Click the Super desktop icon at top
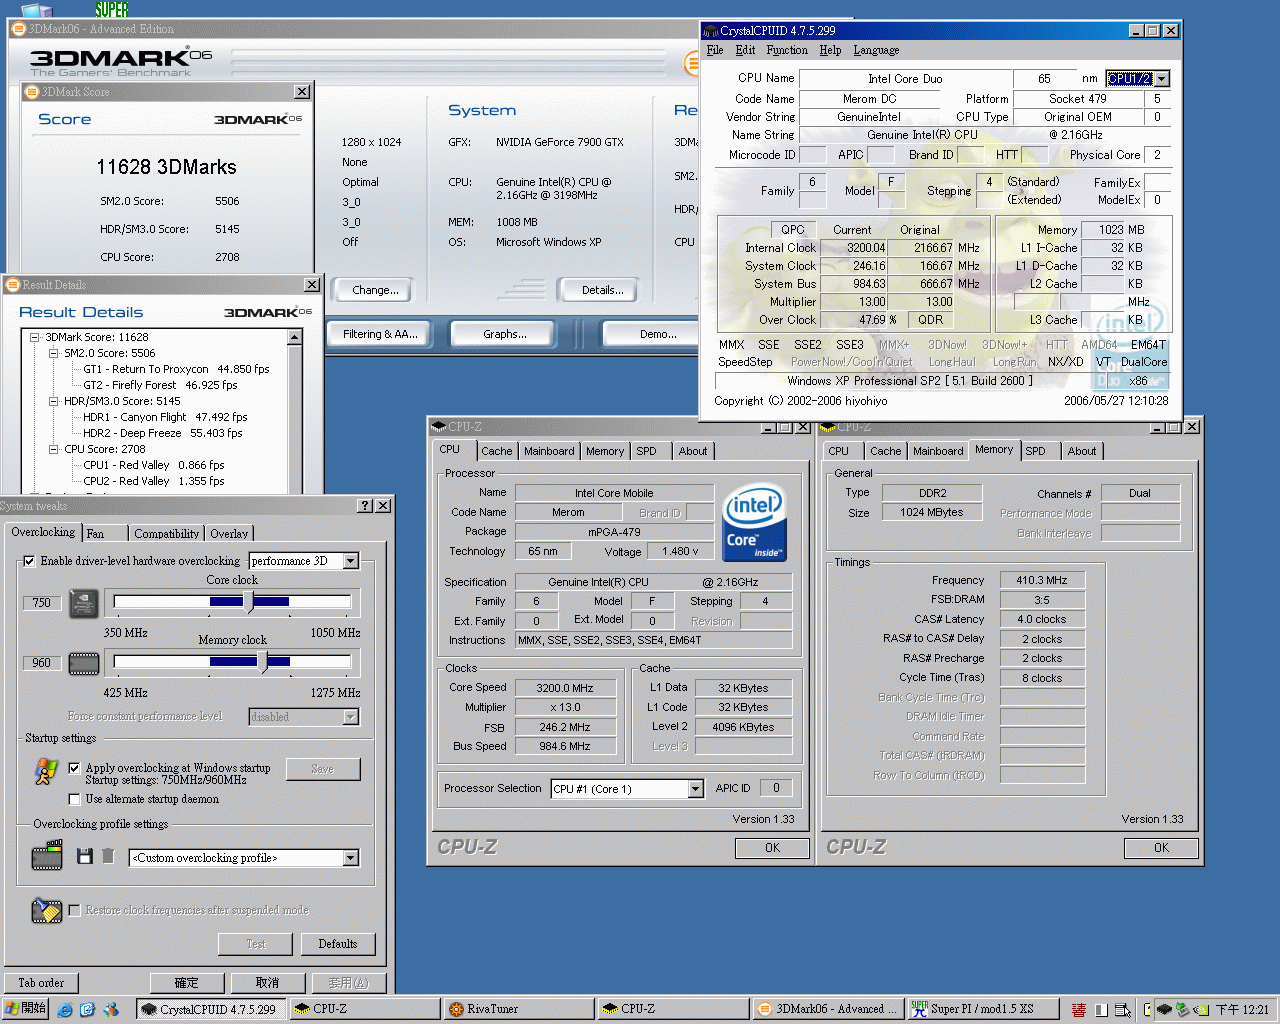 pos(111,9)
